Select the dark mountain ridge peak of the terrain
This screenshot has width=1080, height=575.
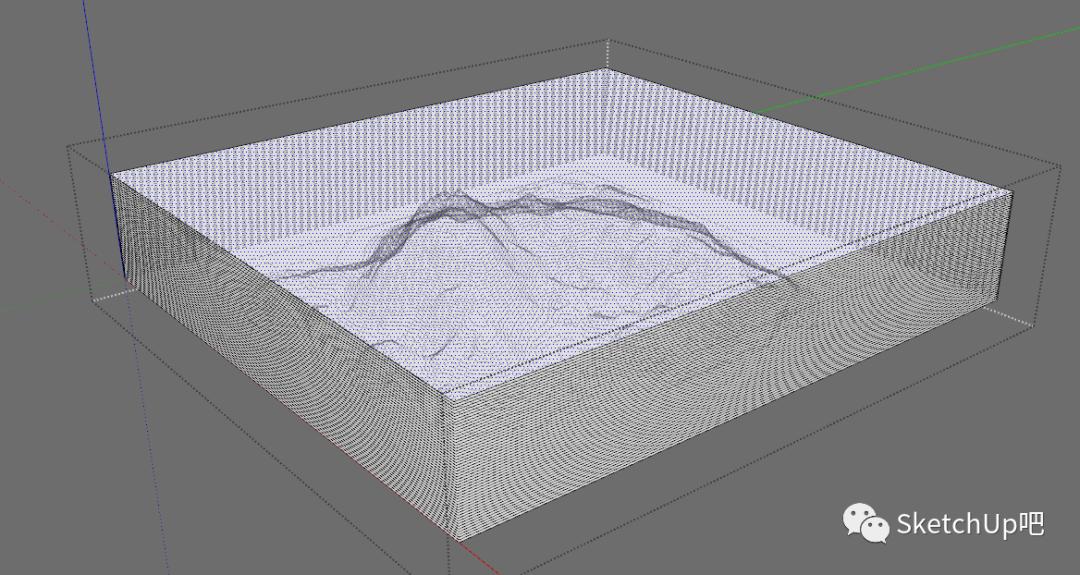[x=455, y=200]
